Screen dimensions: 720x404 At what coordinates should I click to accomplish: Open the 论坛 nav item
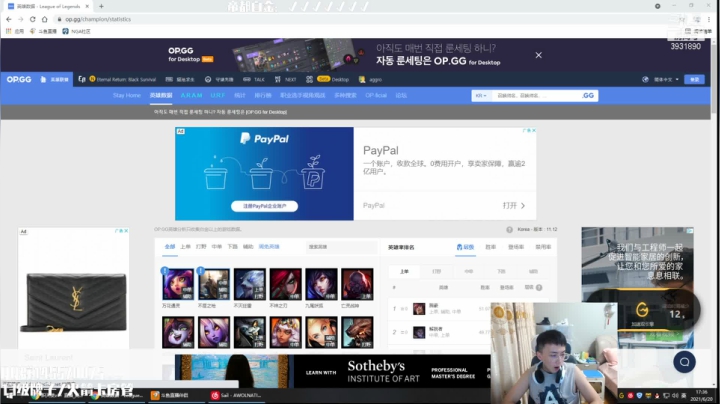click(401, 95)
